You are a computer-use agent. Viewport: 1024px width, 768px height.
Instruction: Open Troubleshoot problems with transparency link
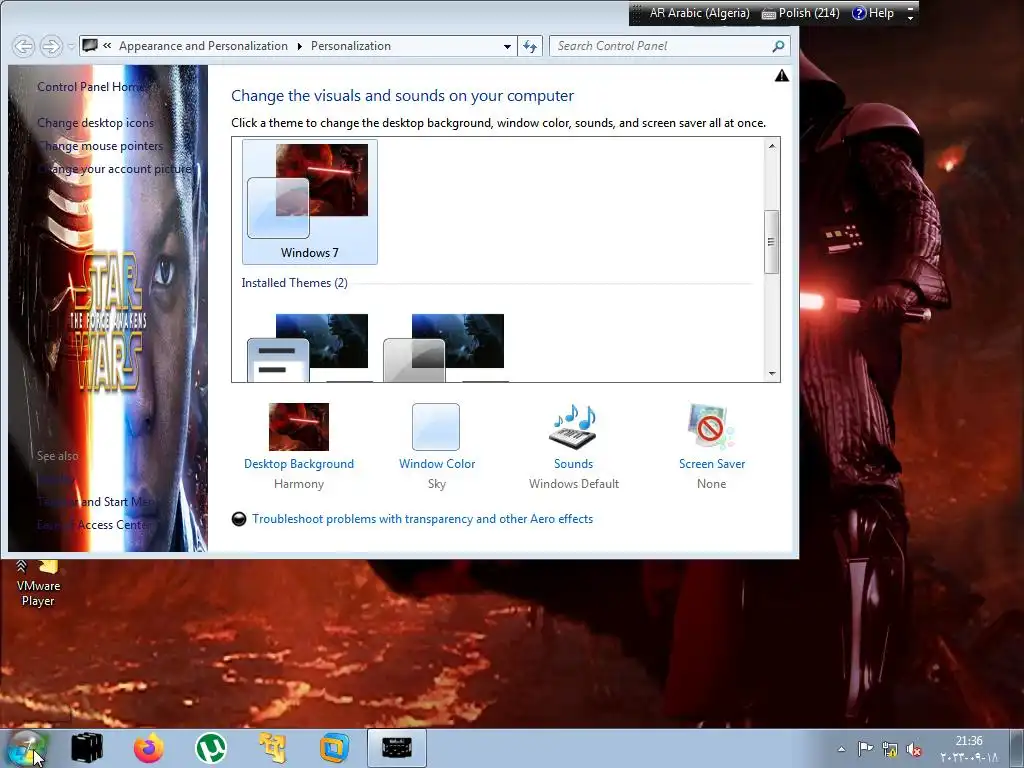[x=423, y=519]
